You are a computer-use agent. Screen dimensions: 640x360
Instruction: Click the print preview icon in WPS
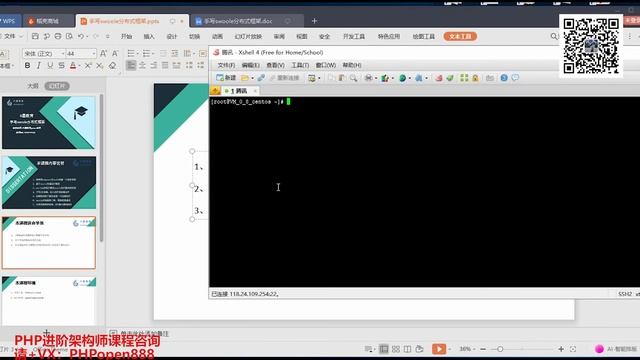[69, 36]
